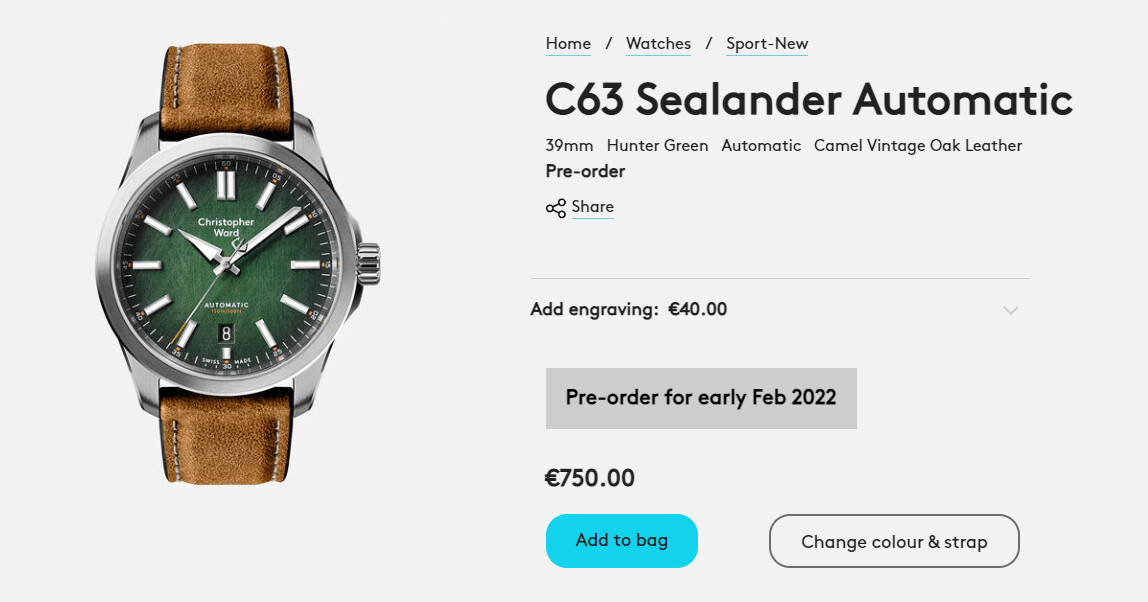Navigate to Sport-New breadcrumb
1148x602 pixels.
(767, 44)
